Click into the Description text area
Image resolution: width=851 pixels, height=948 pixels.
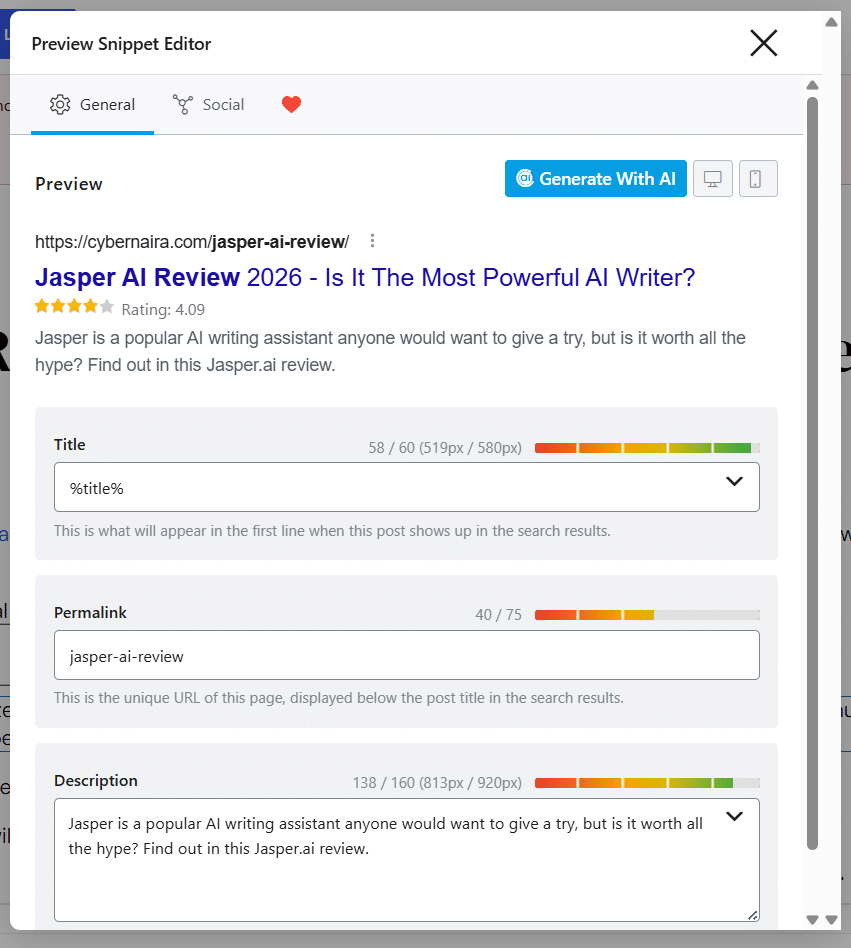(407, 860)
